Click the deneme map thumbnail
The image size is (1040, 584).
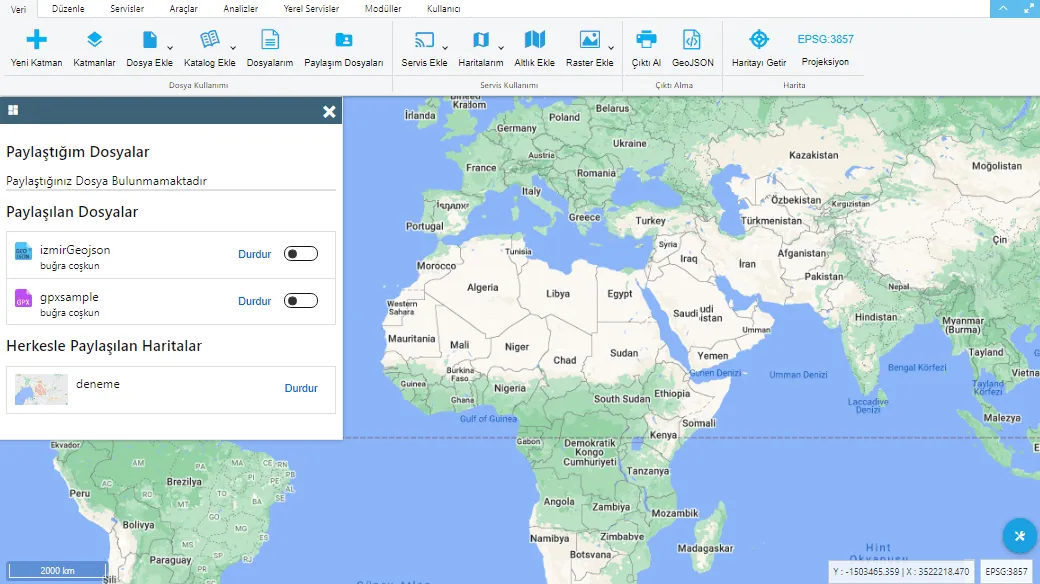coord(41,390)
